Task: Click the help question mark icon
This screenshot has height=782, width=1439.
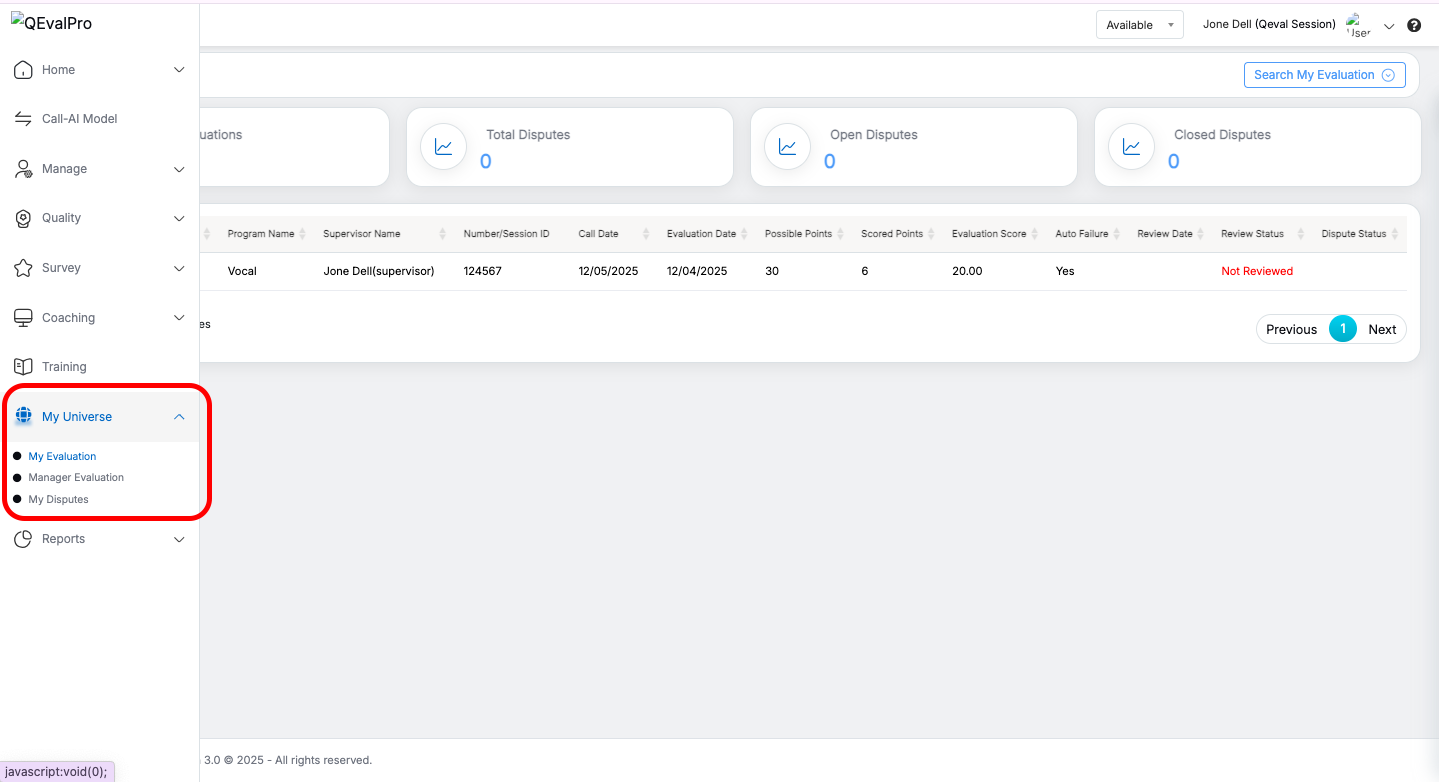Action: click(x=1413, y=26)
